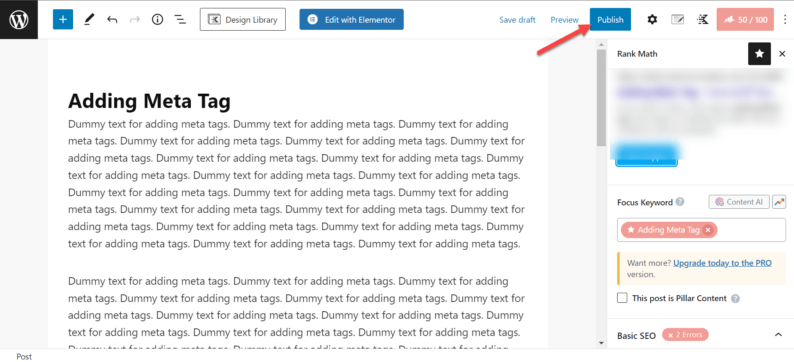
Task: Undo the last change
Action: tap(112, 20)
